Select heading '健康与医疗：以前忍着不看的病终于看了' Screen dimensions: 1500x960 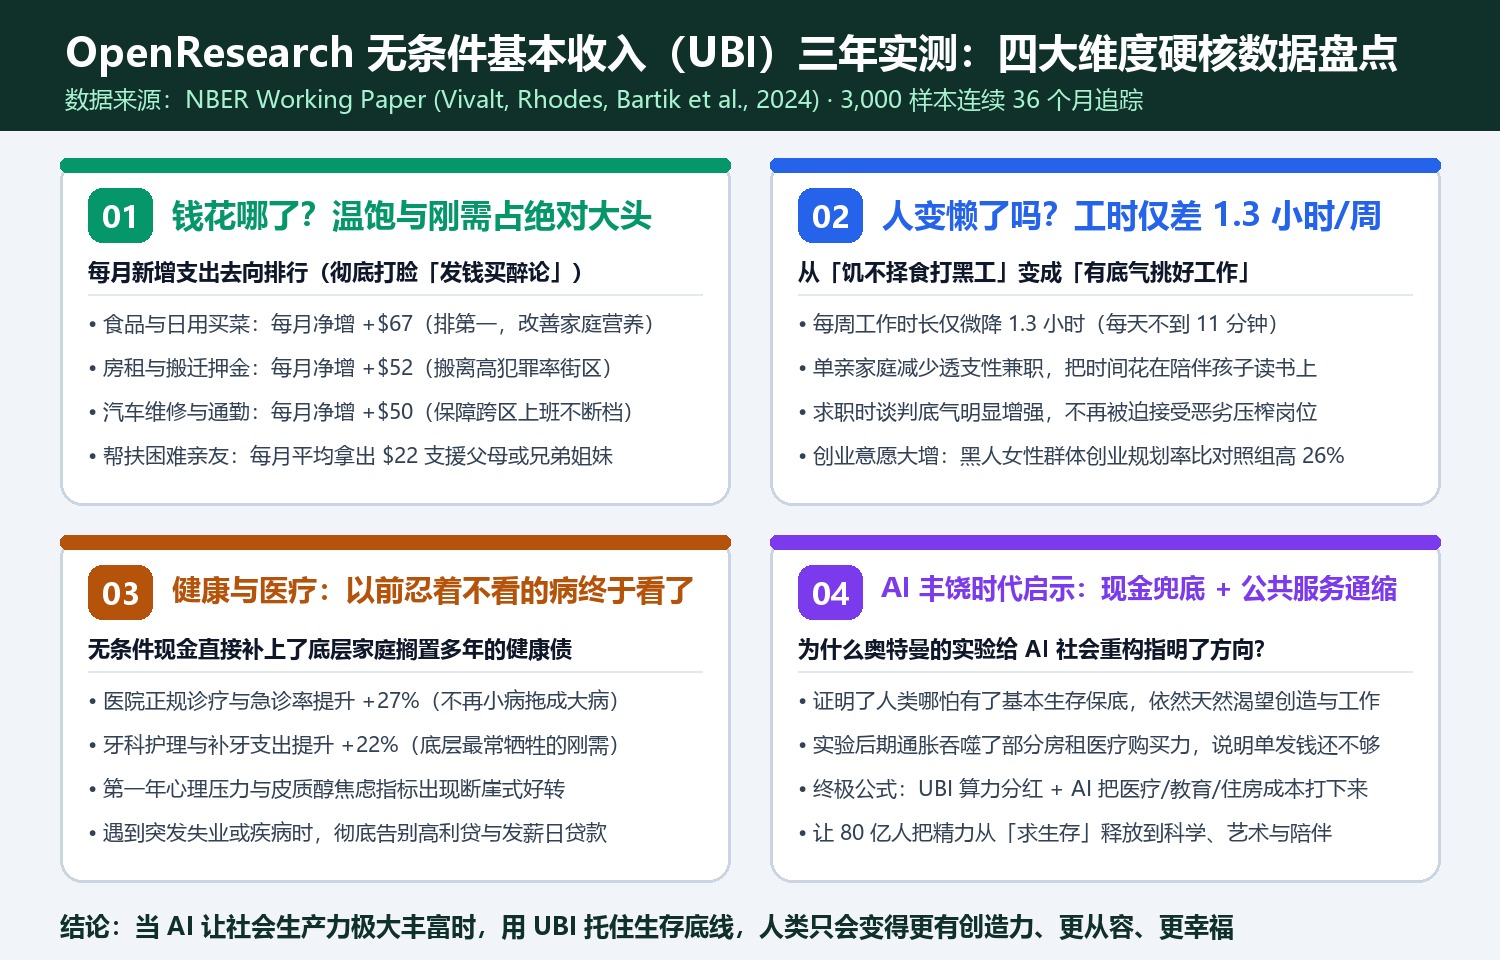coord(432,591)
